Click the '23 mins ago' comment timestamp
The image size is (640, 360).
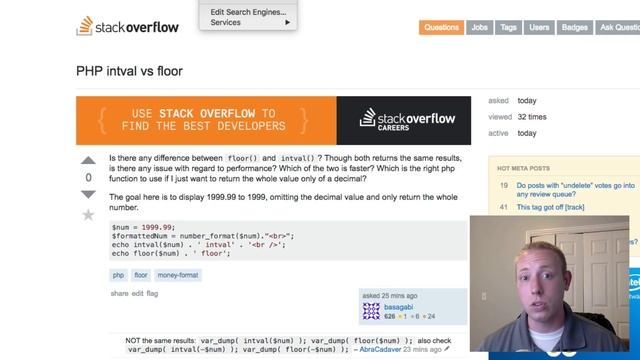422,349
